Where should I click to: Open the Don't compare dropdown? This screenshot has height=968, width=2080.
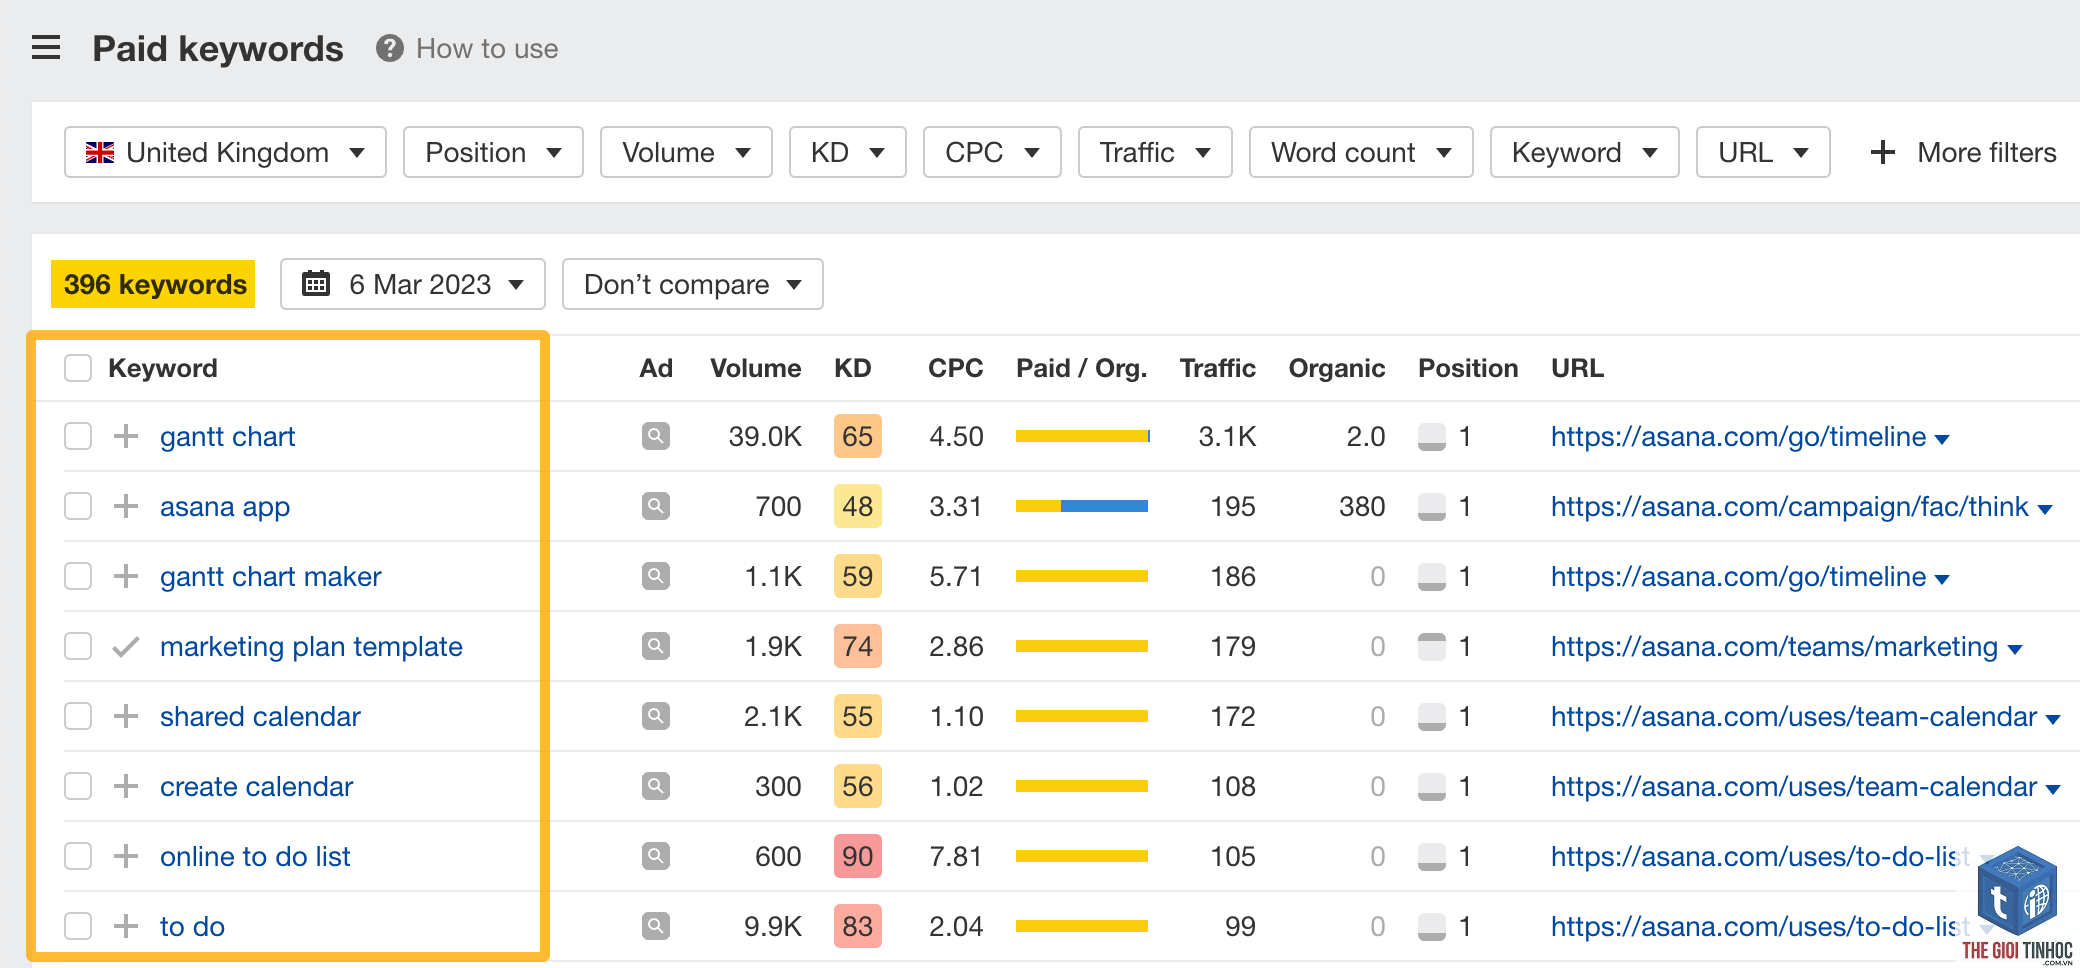(x=692, y=284)
